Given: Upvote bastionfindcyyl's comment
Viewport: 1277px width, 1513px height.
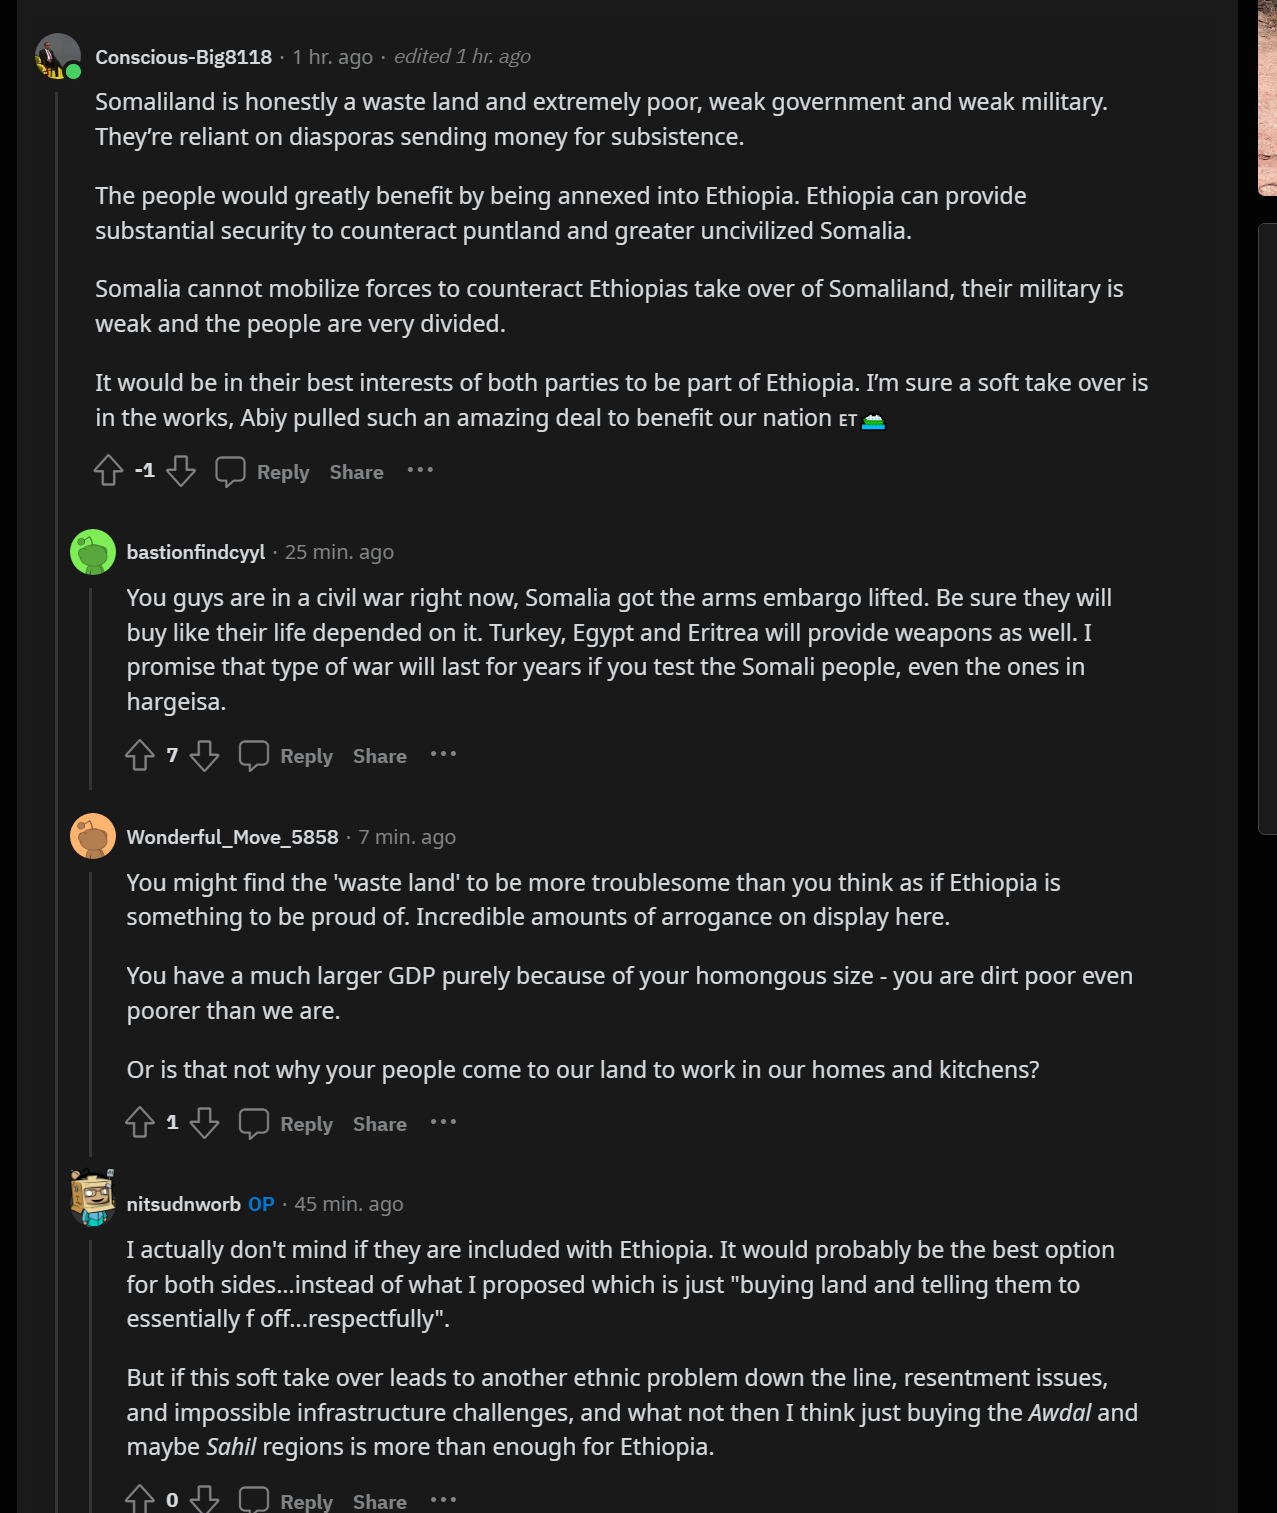Looking at the screenshot, I should (x=140, y=755).
